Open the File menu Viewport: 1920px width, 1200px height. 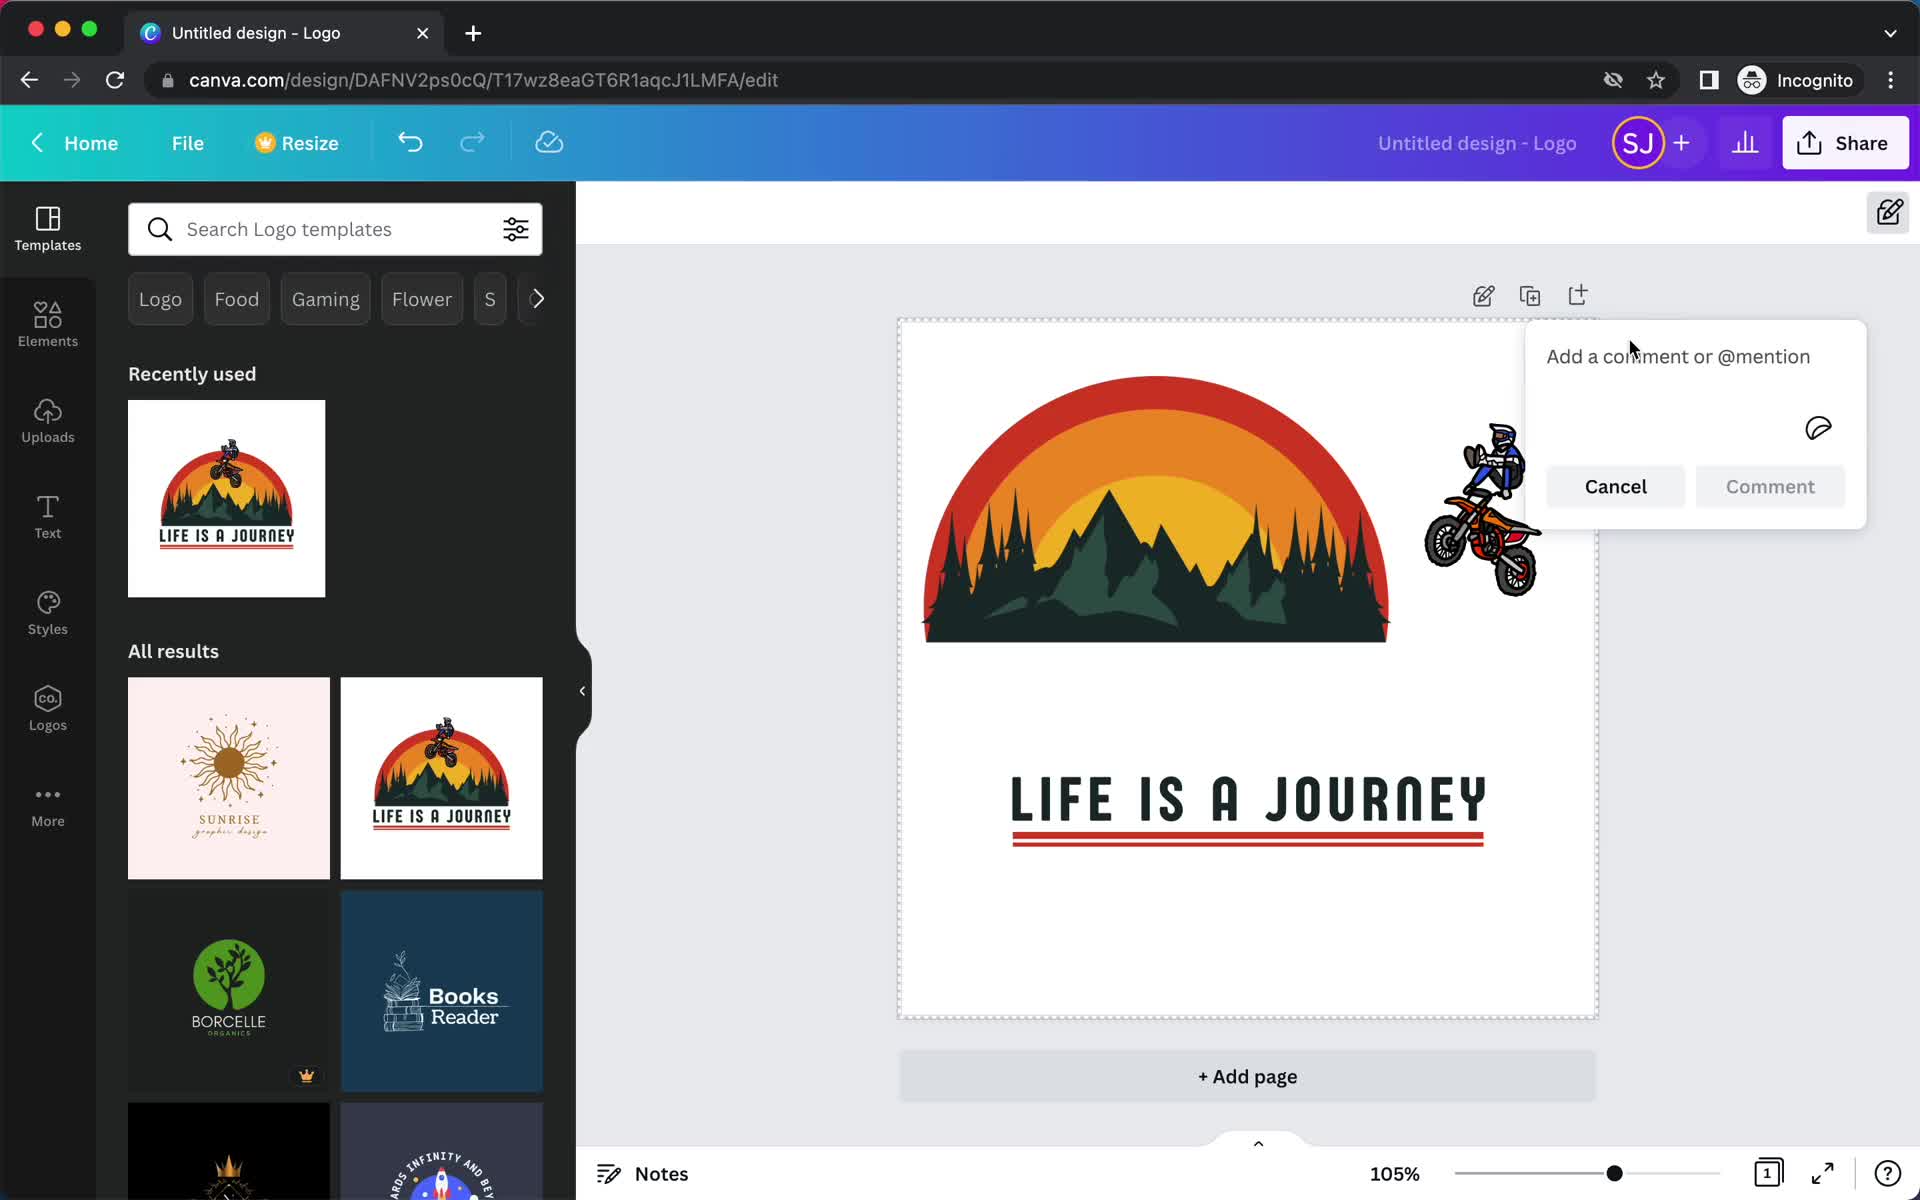[x=188, y=143]
